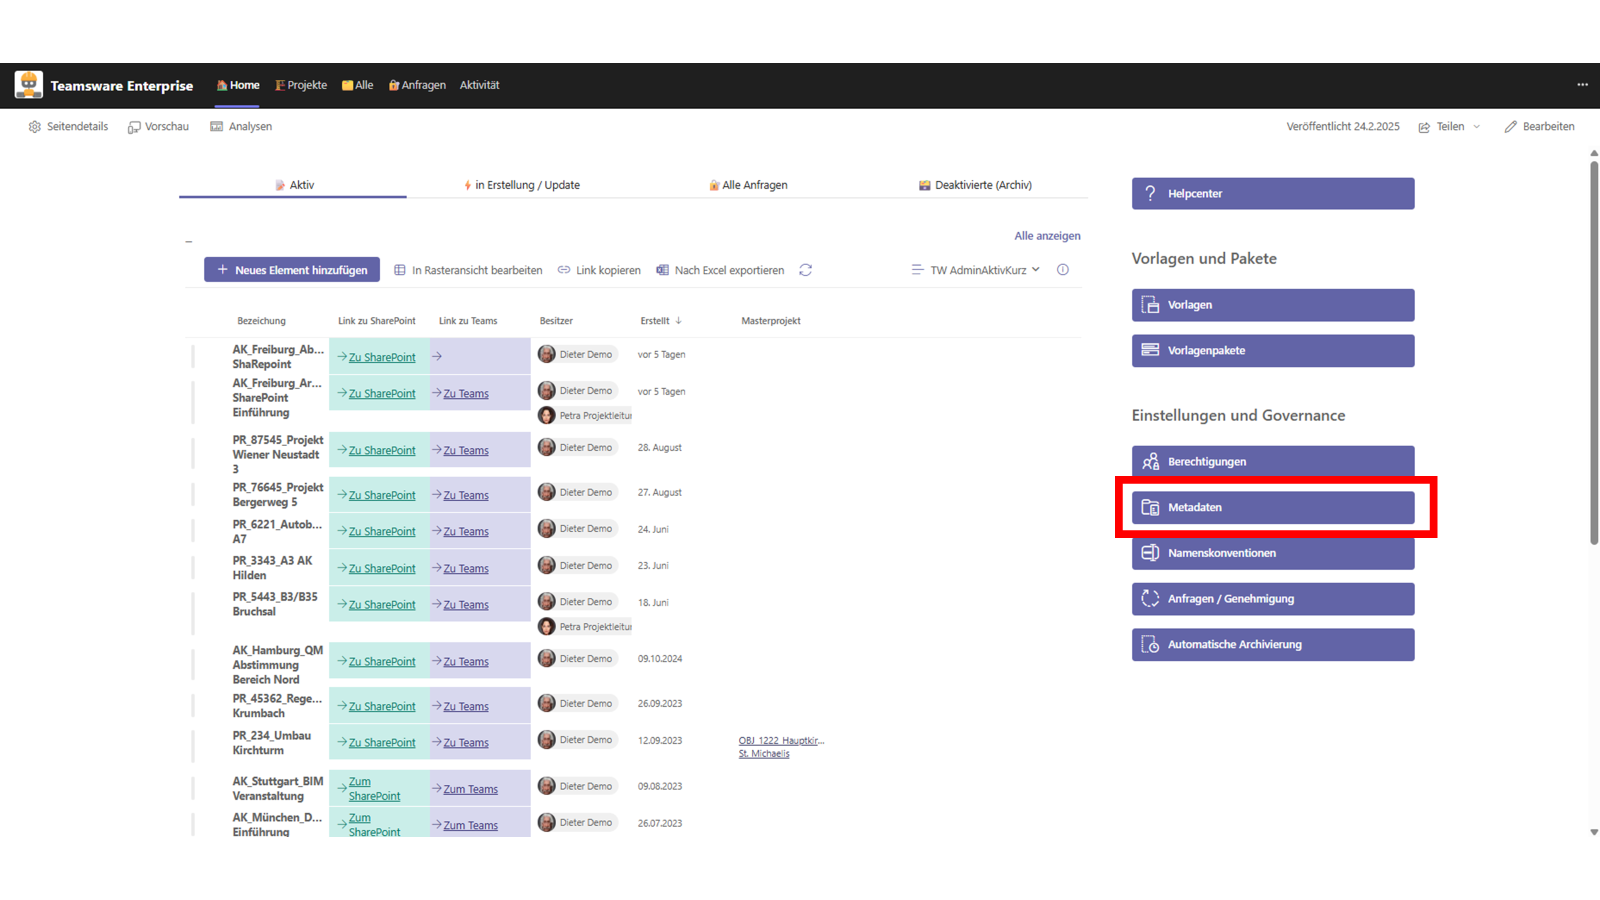Screen dimensions: 1600x900
Task: Click Neues Element hinzufügen button
Action: (x=292, y=270)
